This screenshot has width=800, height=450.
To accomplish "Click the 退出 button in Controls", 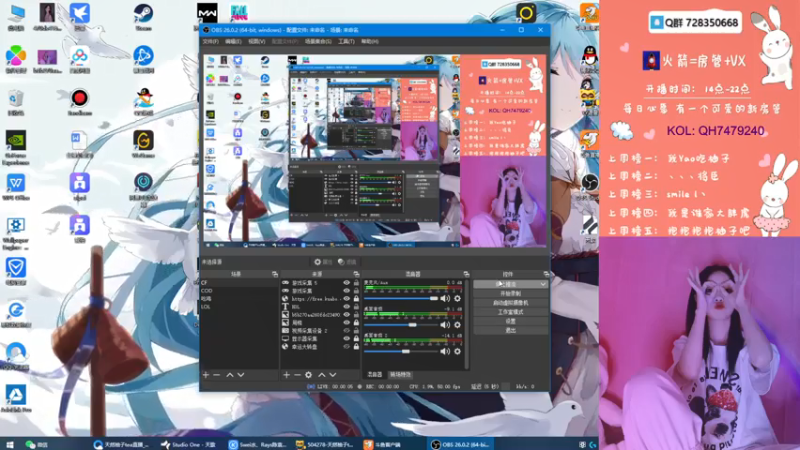I will 510,331.
